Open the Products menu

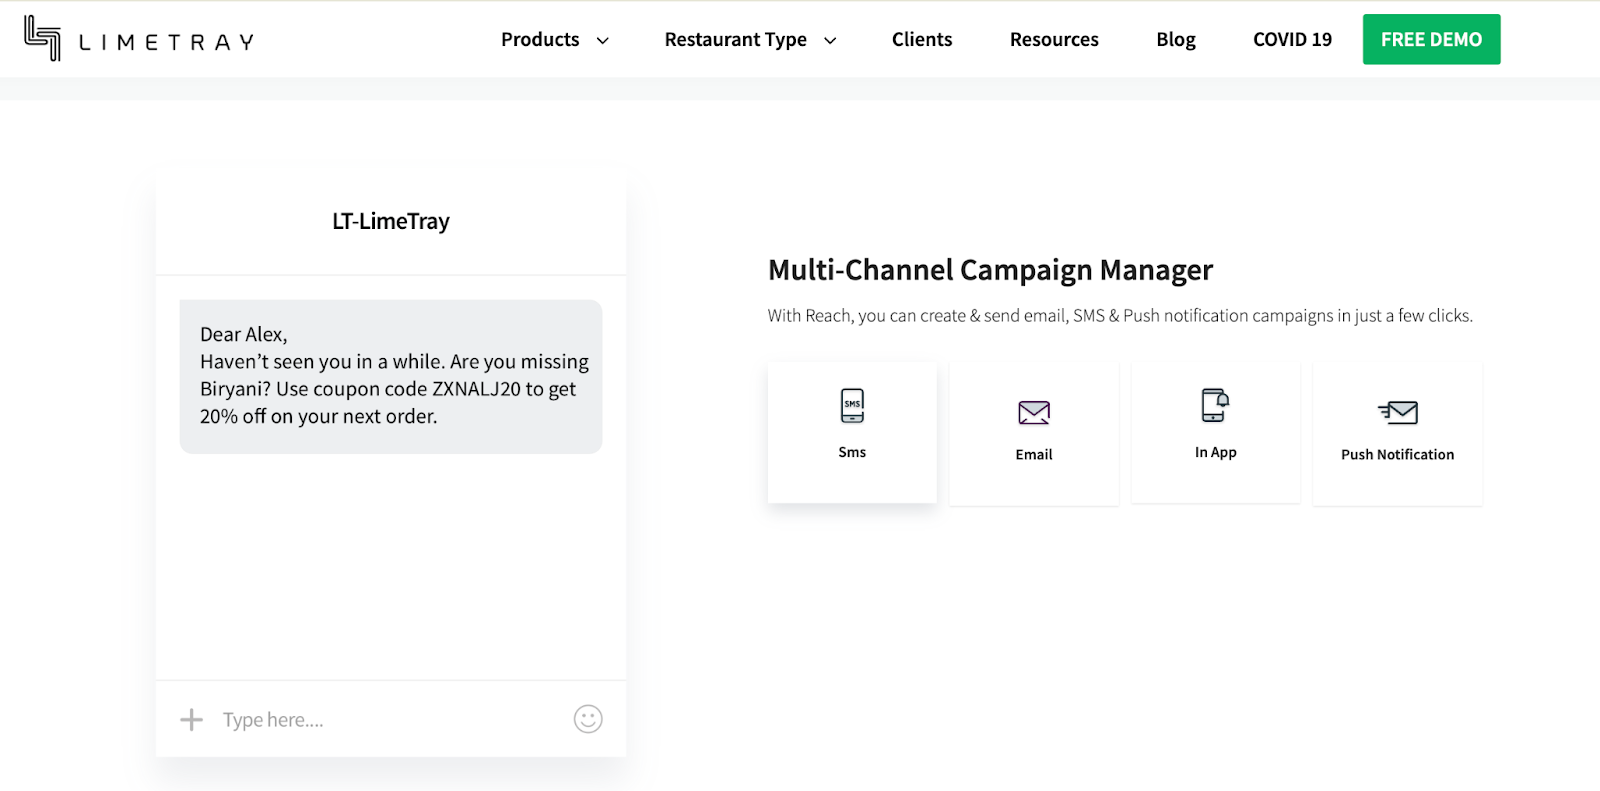540,40
